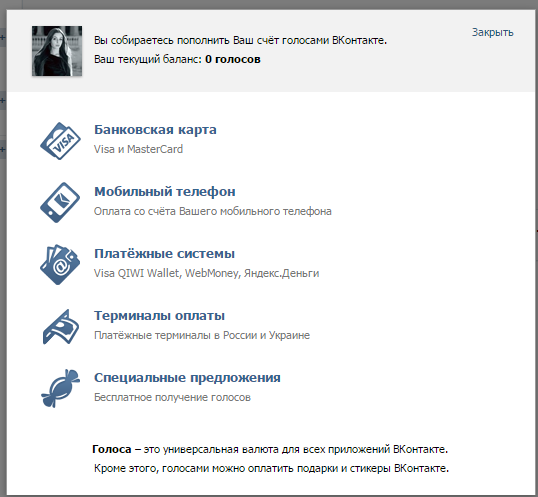Click 'Бесплатное получение голосов' subtitle

[172, 397]
